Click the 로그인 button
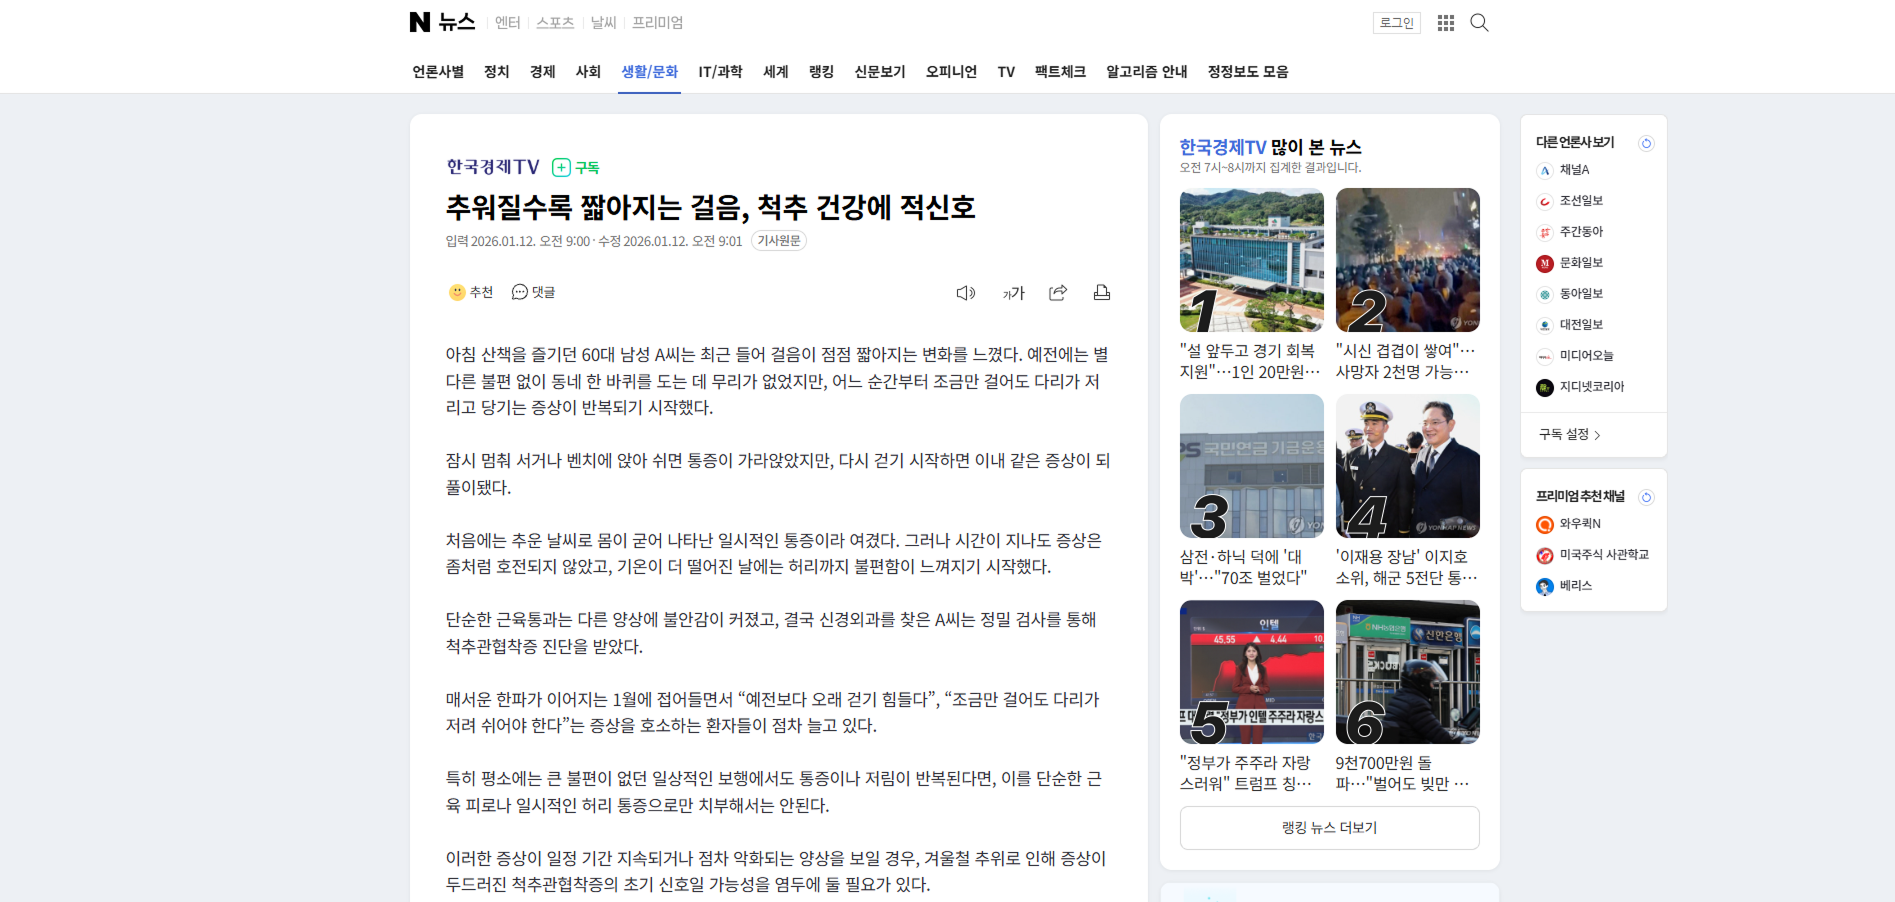The width and height of the screenshot is (1895, 902). [1396, 23]
